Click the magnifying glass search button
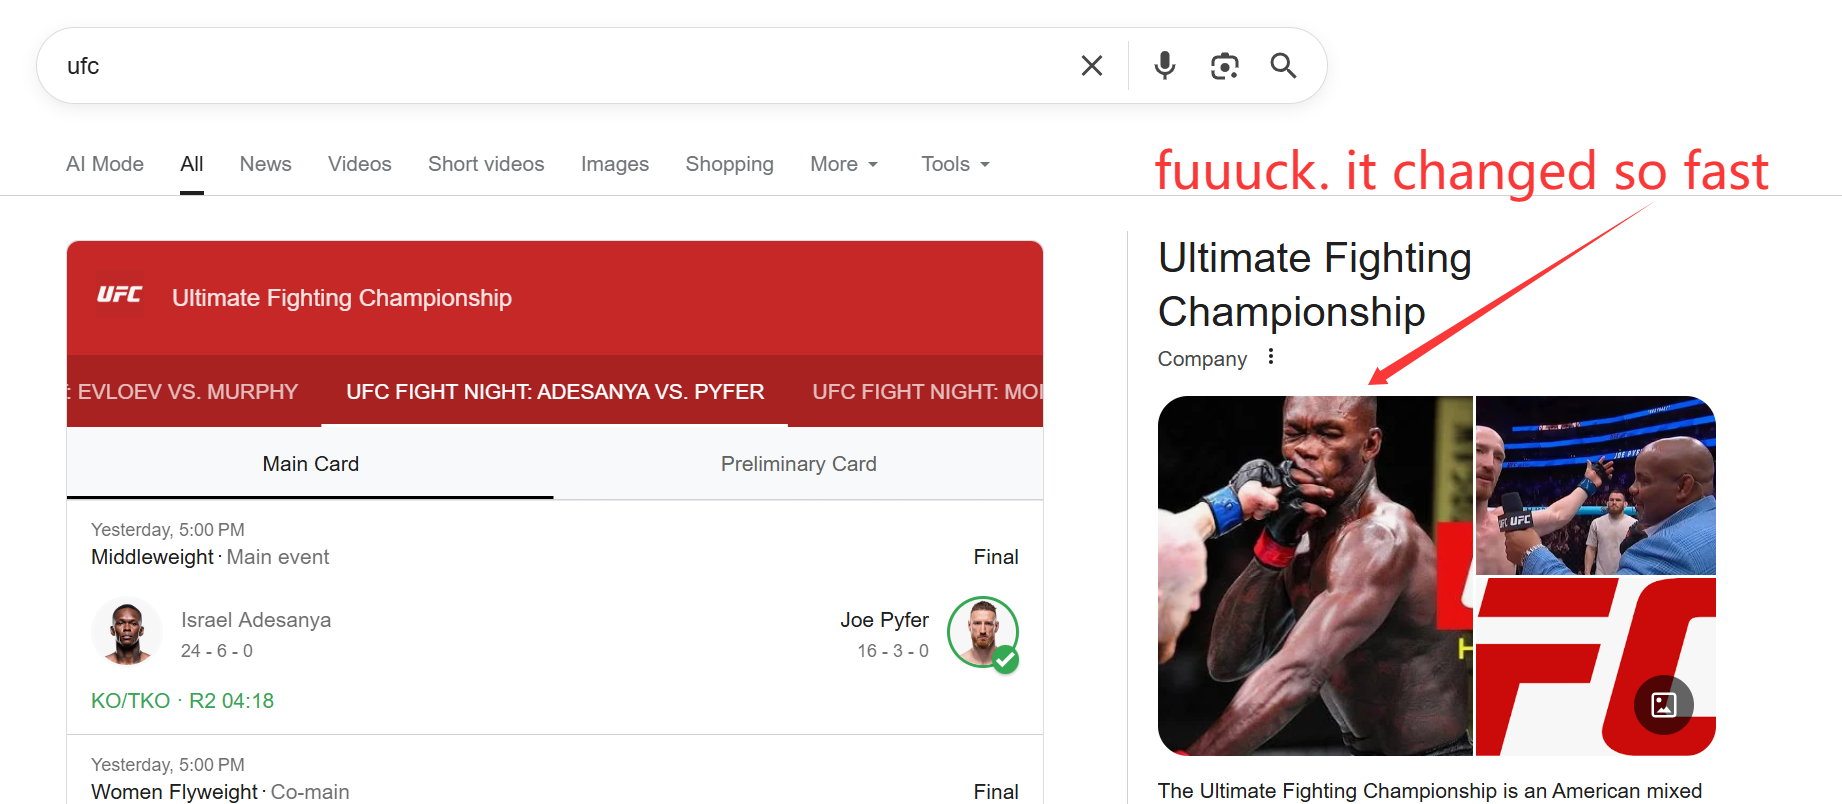Viewport: 1842px width, 804px height. (x=1283, y=66)
